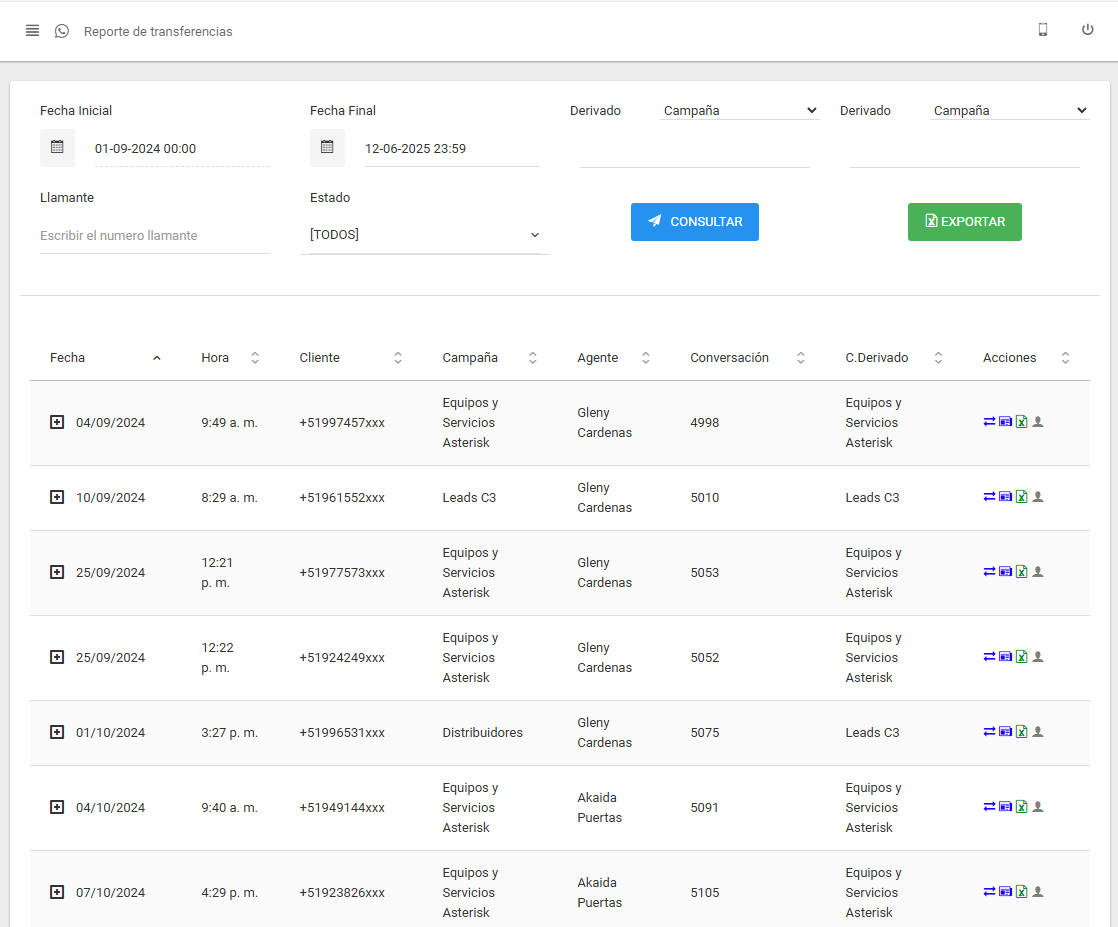Click the CONSULTAR button
Screen dimensions: 1118x927
pos(694,222)
